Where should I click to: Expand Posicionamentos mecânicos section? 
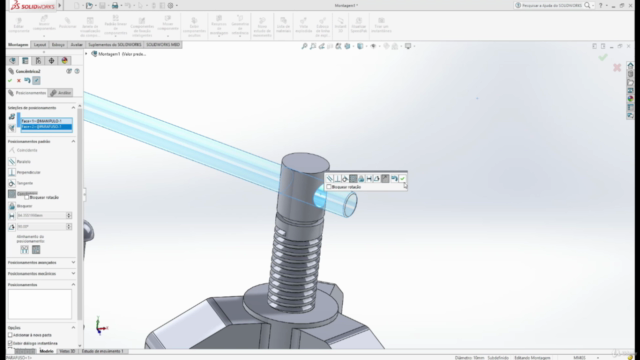pos(73,273)
